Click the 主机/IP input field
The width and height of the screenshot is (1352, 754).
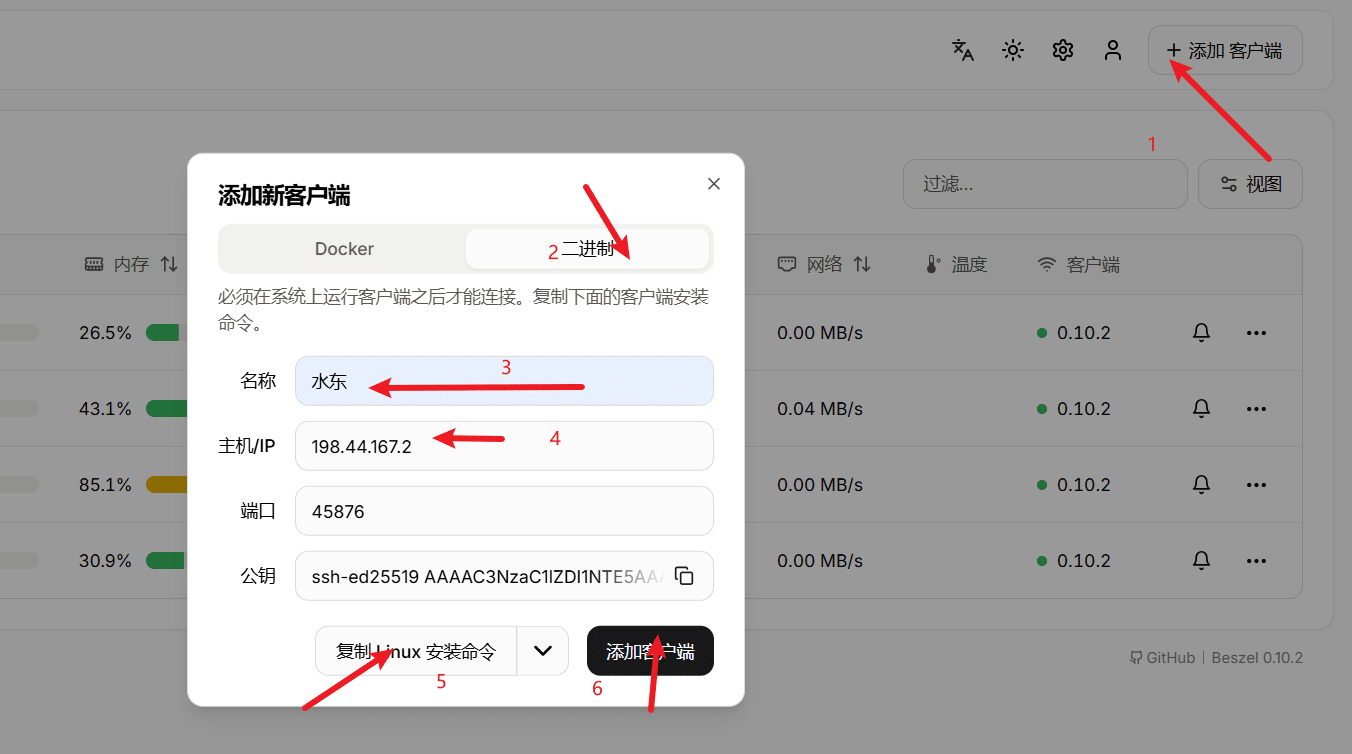[x=504, y=446]
